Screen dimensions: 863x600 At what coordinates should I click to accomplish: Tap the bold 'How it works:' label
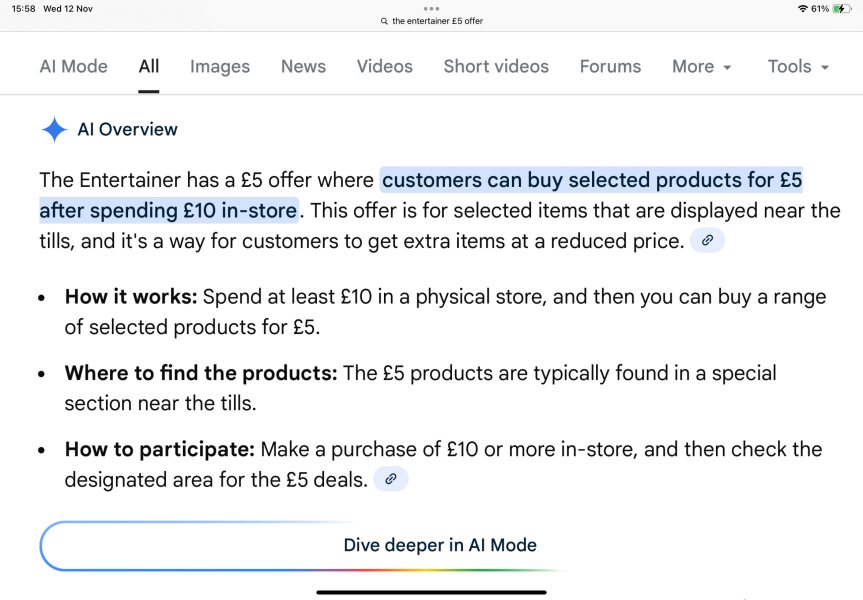[131, 297]
